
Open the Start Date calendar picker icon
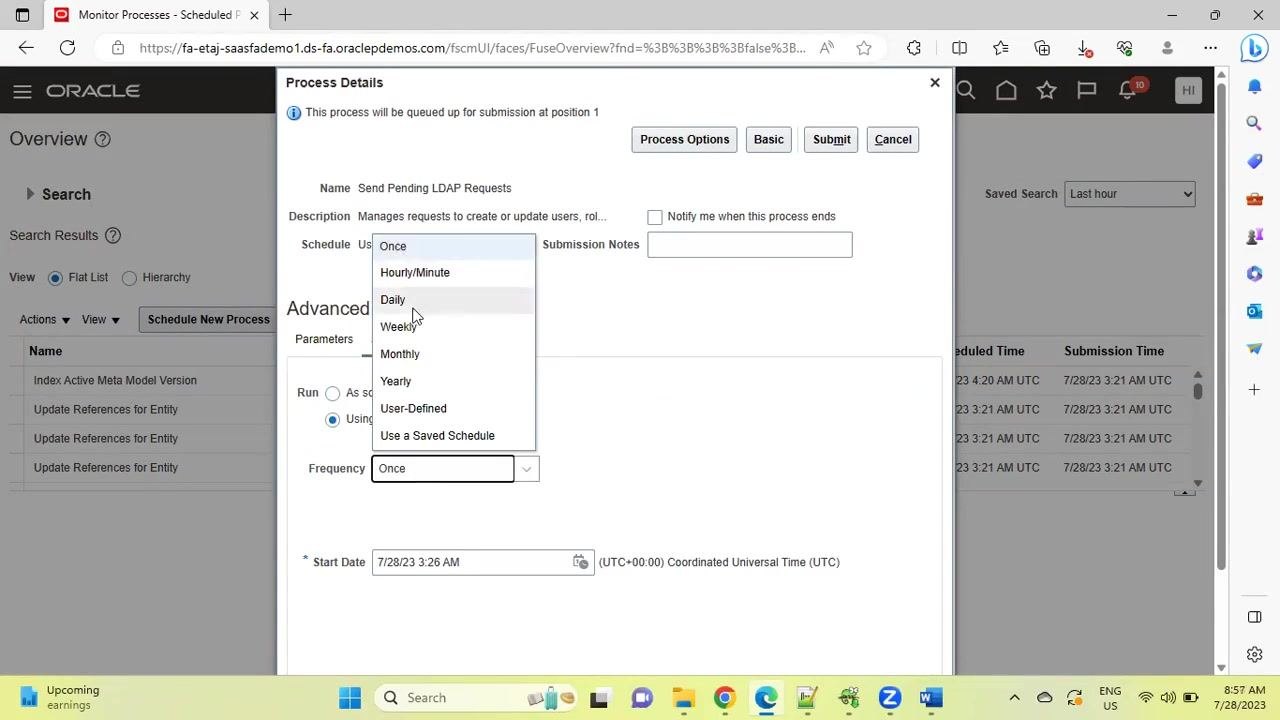[580, 562]
